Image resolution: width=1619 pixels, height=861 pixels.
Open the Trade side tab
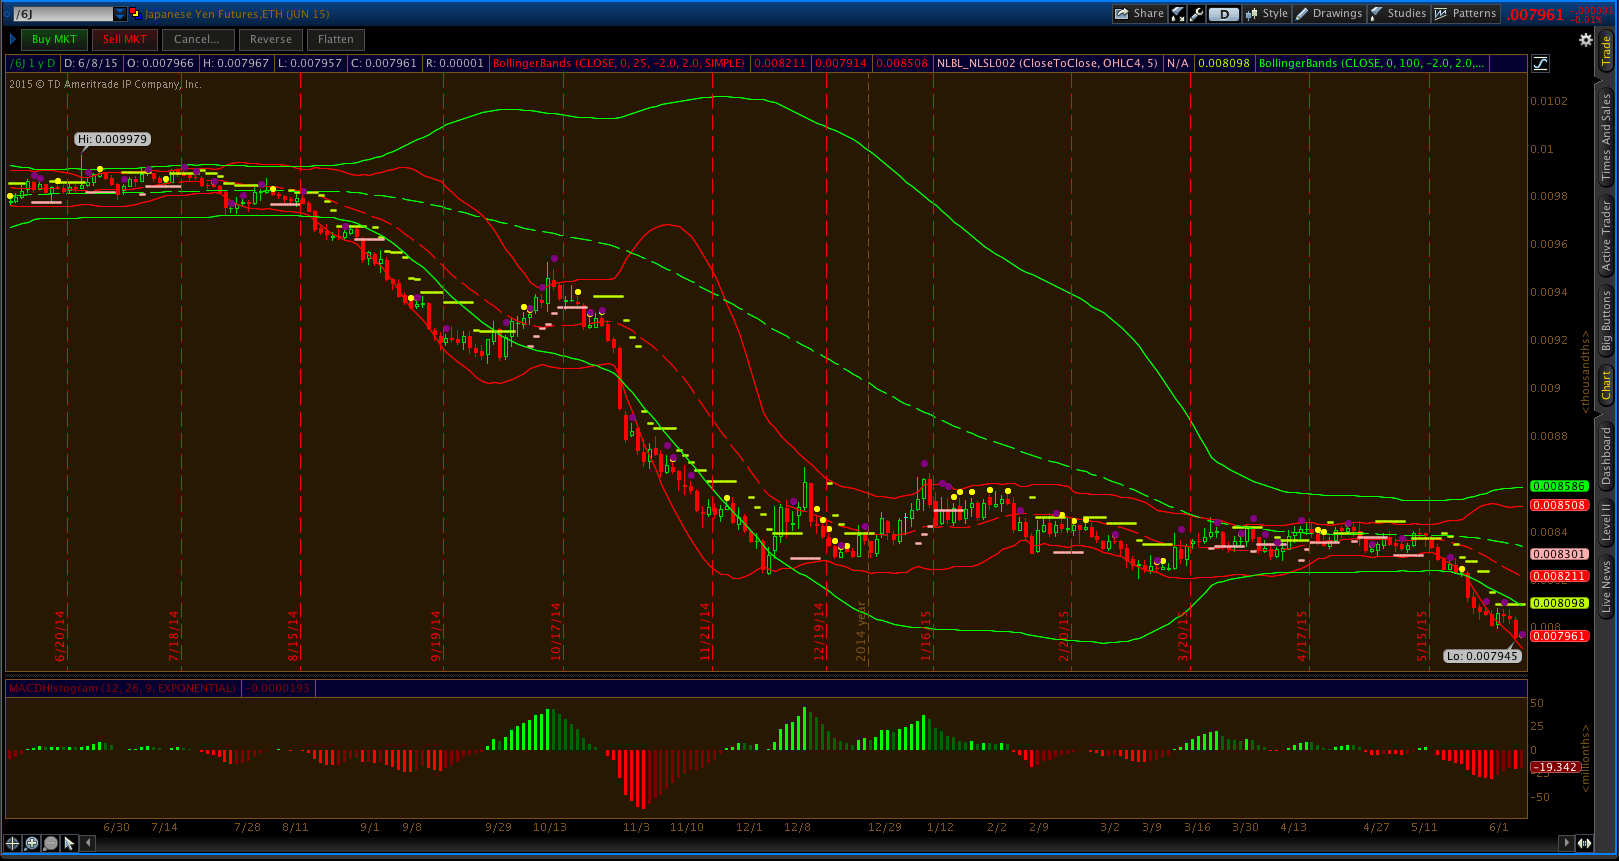point(1607,50)
